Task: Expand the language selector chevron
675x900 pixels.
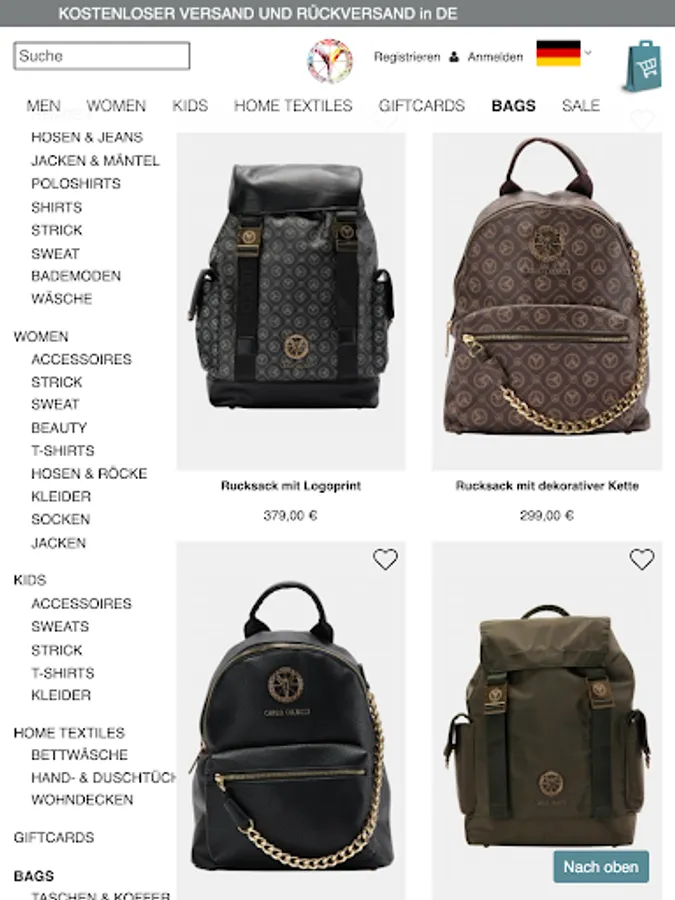Action: (588, 52)
